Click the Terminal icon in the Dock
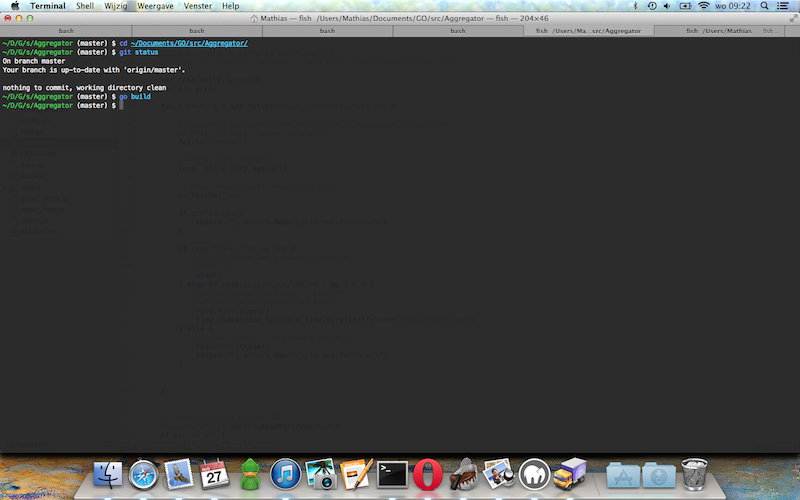Screen dimensions: 800x500 (x=392, y=474)
